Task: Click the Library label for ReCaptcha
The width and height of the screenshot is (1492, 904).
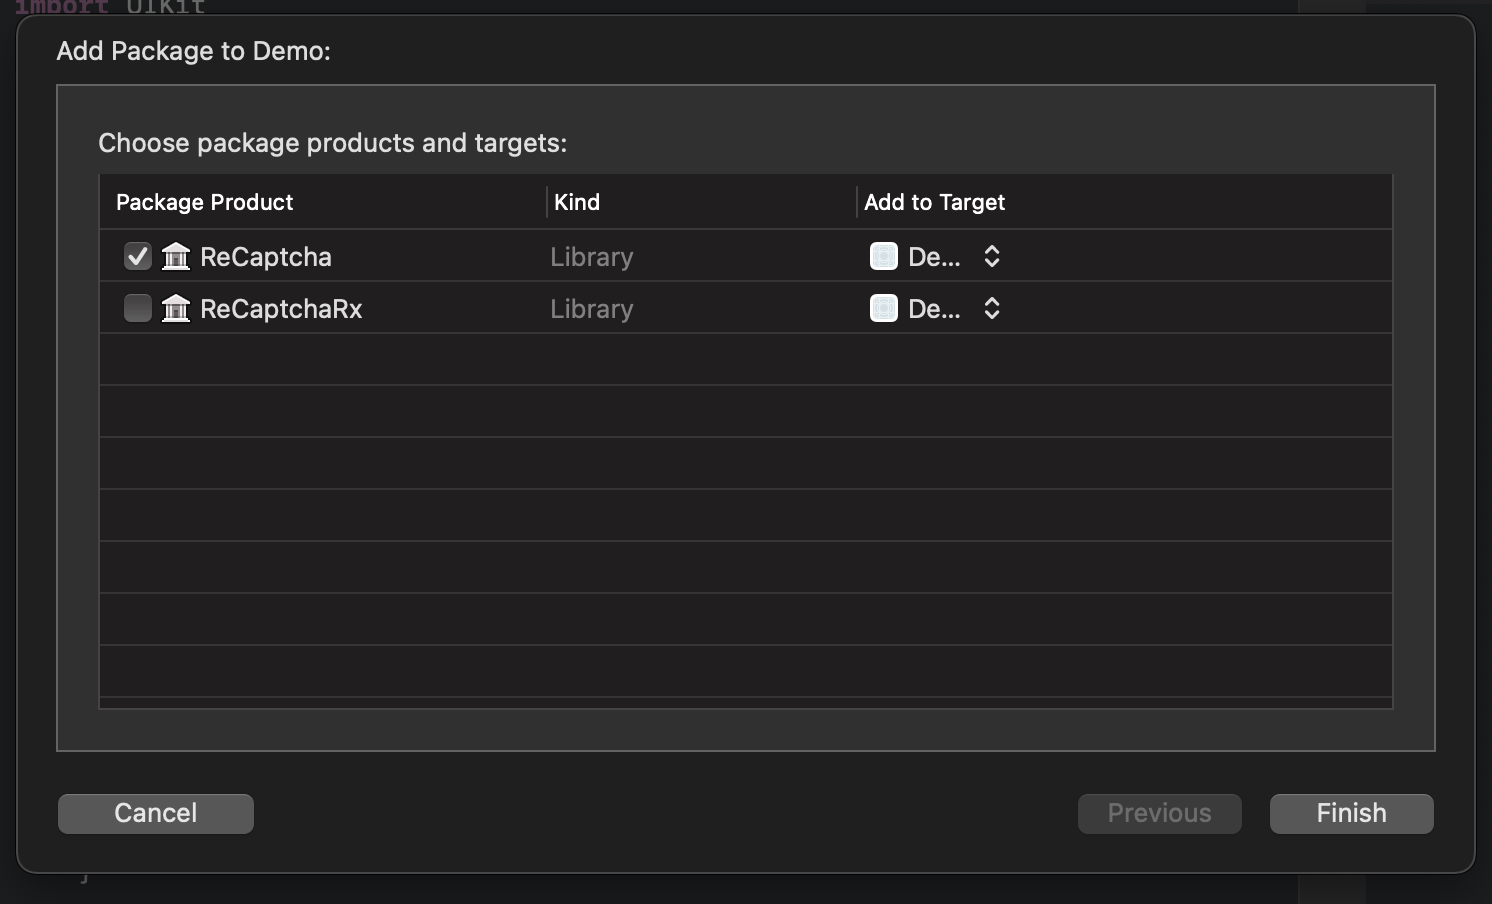Action: tap(591, 256)
